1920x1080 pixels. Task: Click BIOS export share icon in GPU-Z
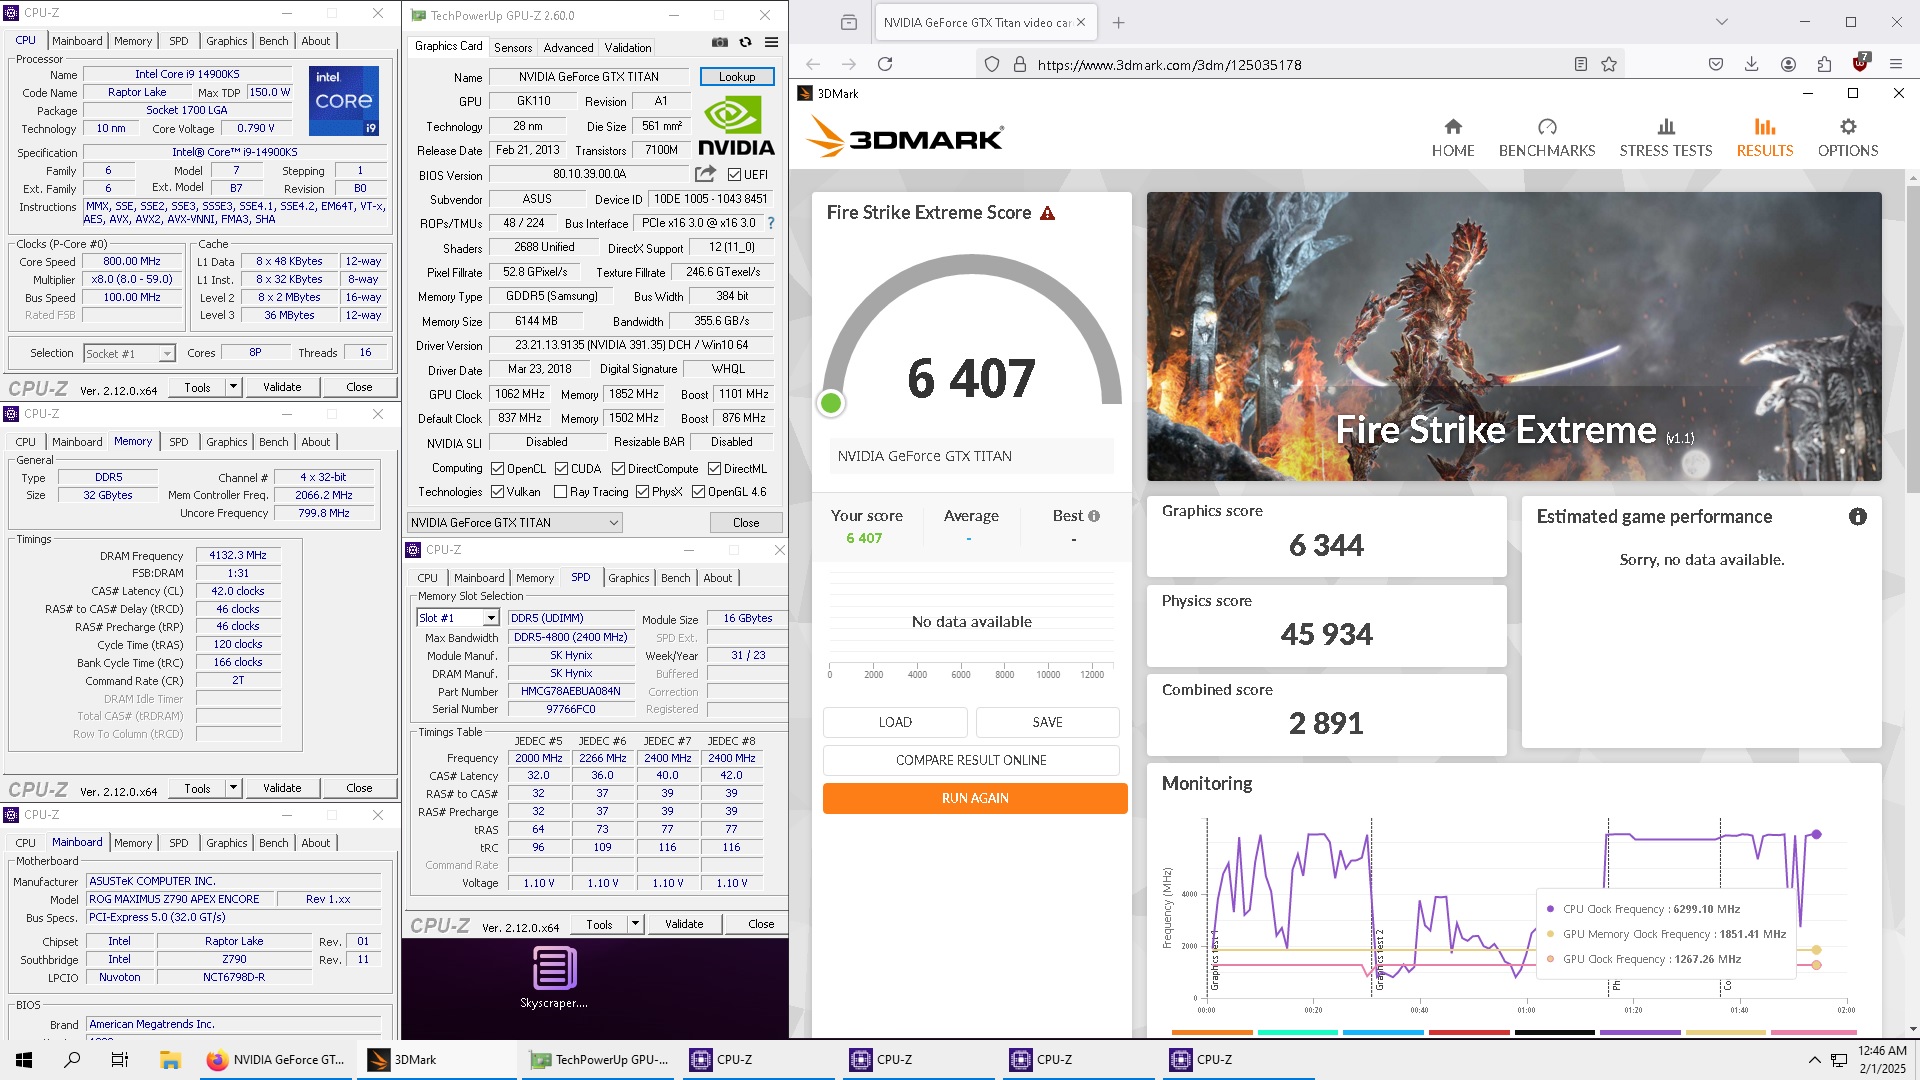tap(705, 174)
